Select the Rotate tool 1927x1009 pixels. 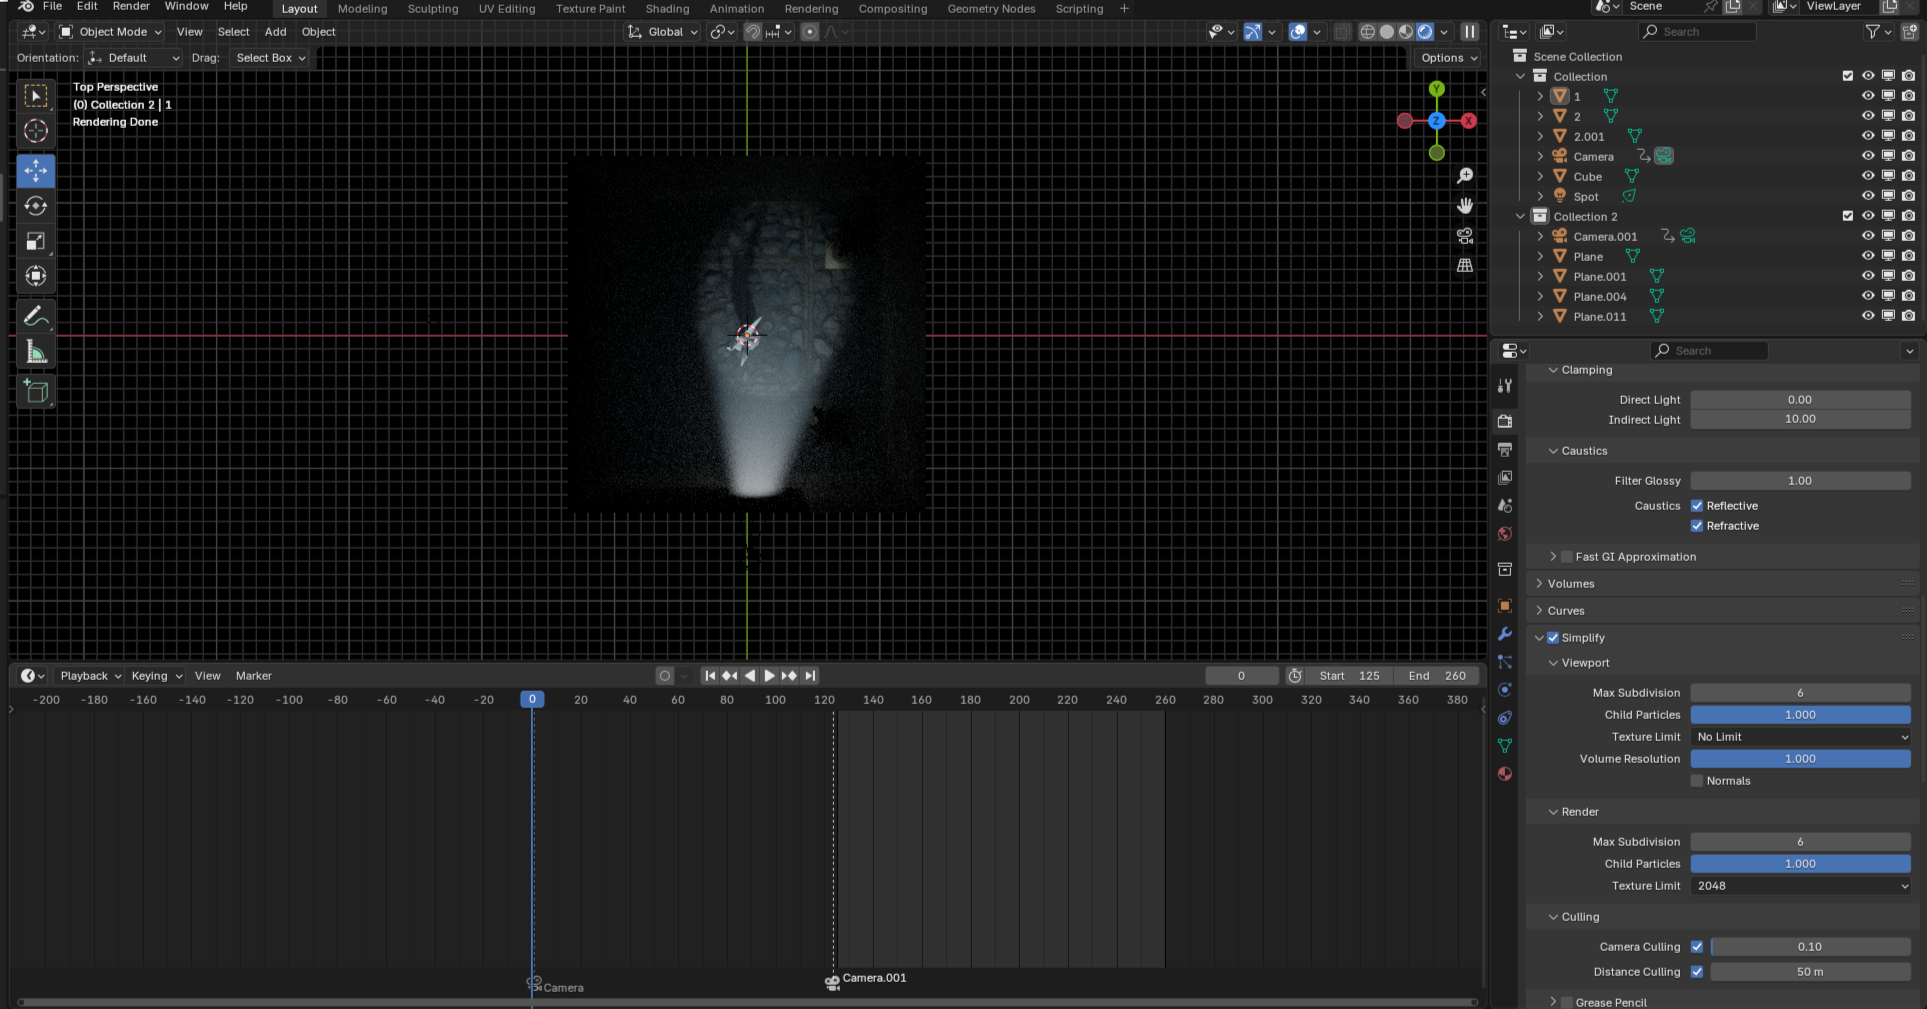[36, 206]
